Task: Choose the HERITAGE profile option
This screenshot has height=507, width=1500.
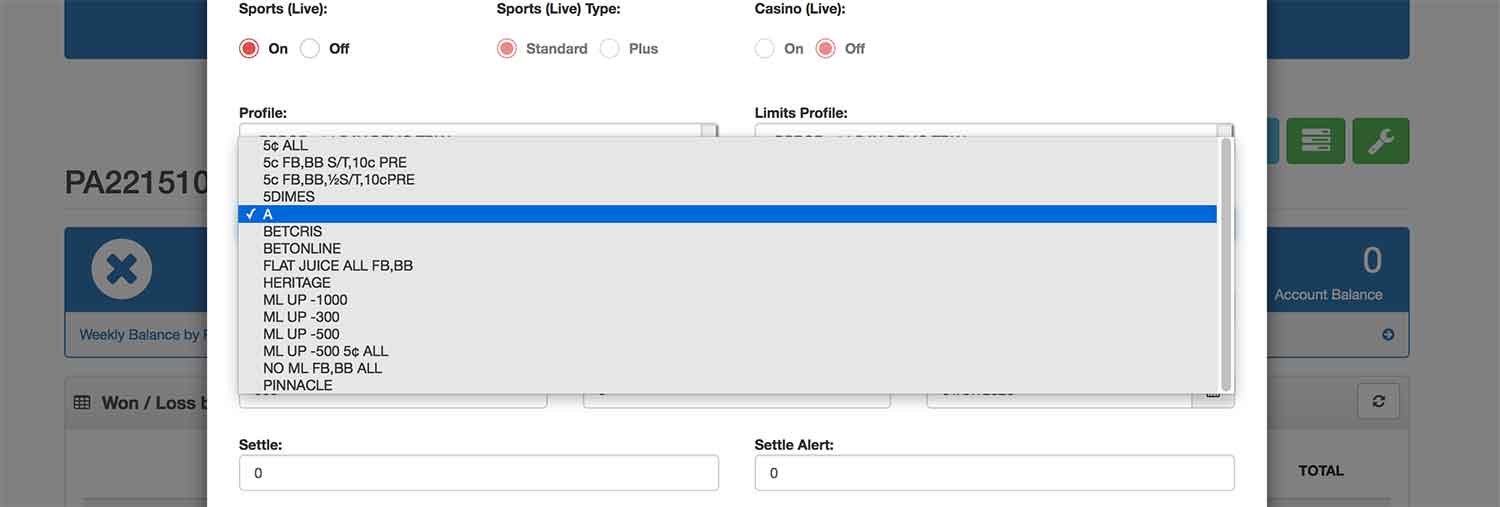Action: click(297, 283)
